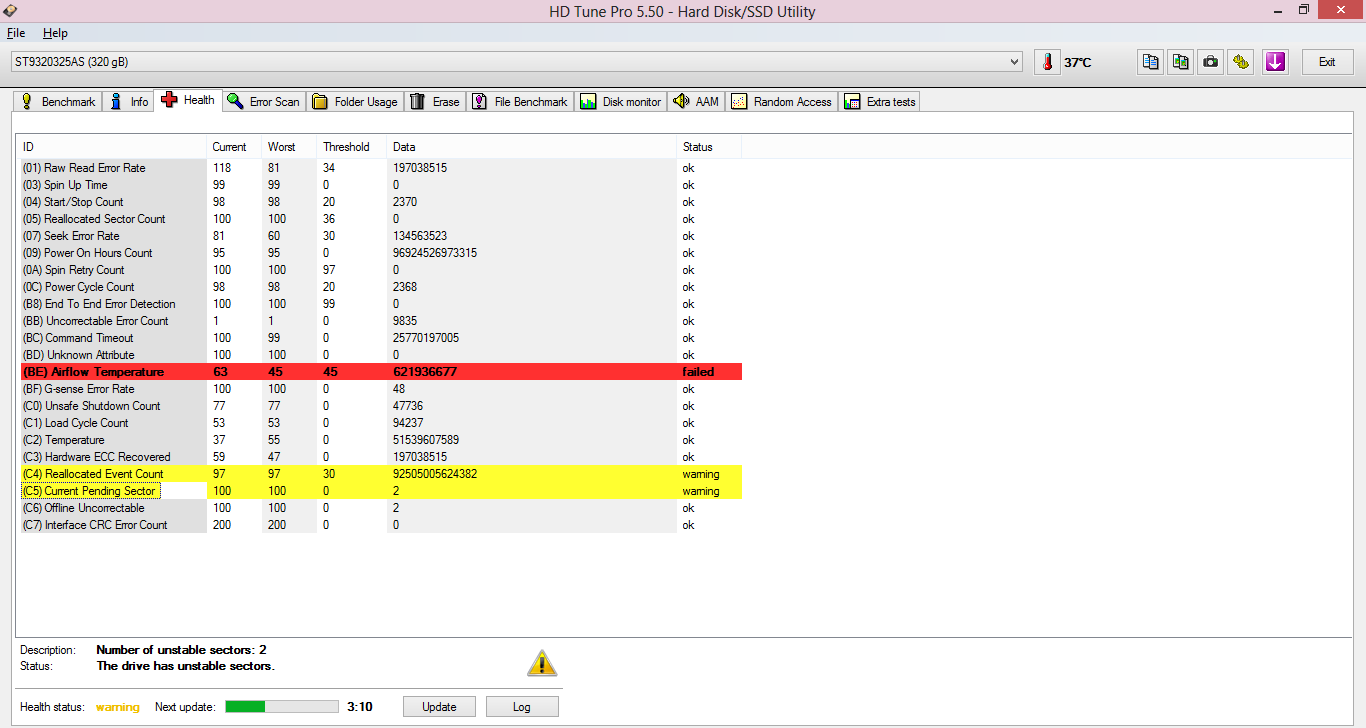Select the (B8) End To End Error Detection row
The height and width of the screenshot is (728, 1366).
(x=381, y=304)
